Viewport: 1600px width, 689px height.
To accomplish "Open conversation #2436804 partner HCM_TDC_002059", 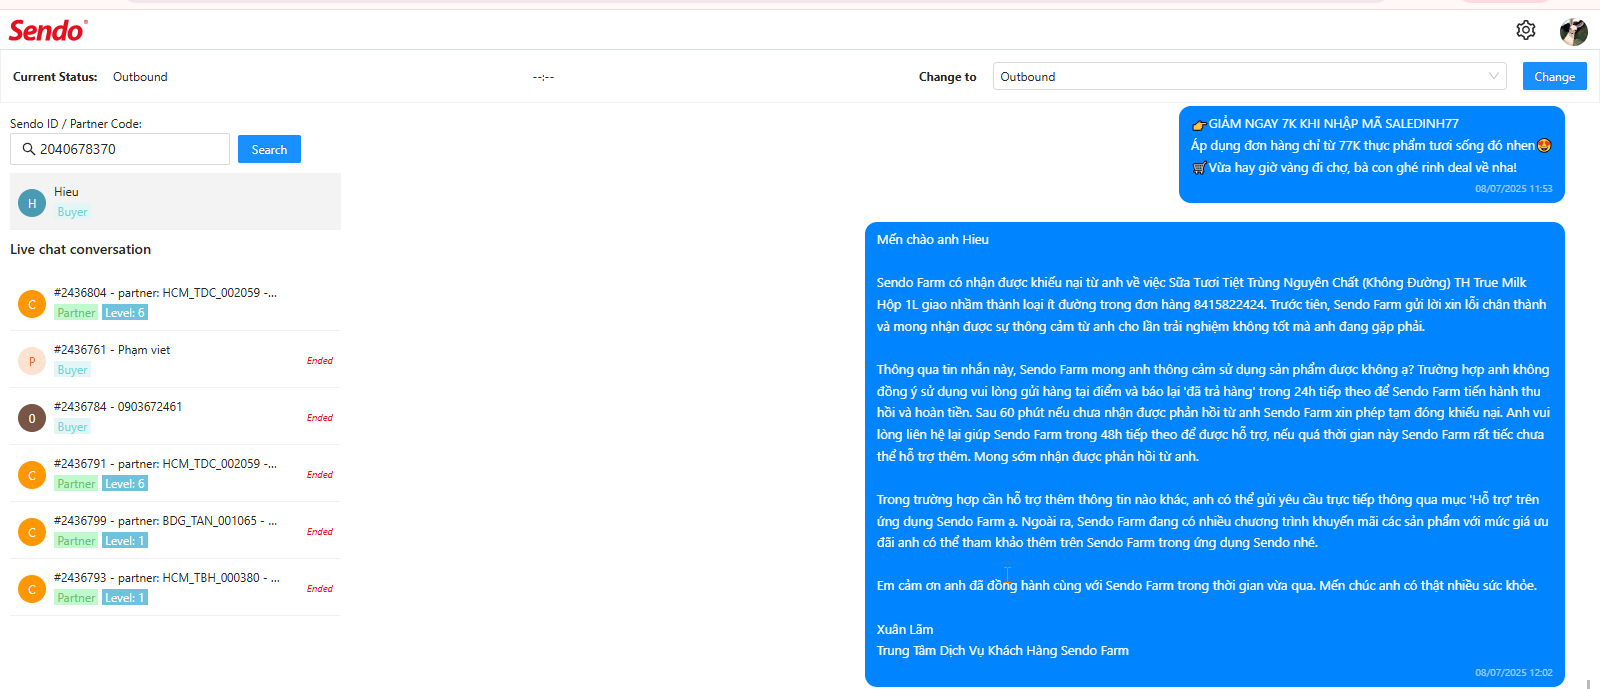I will (x=175, y=303).
